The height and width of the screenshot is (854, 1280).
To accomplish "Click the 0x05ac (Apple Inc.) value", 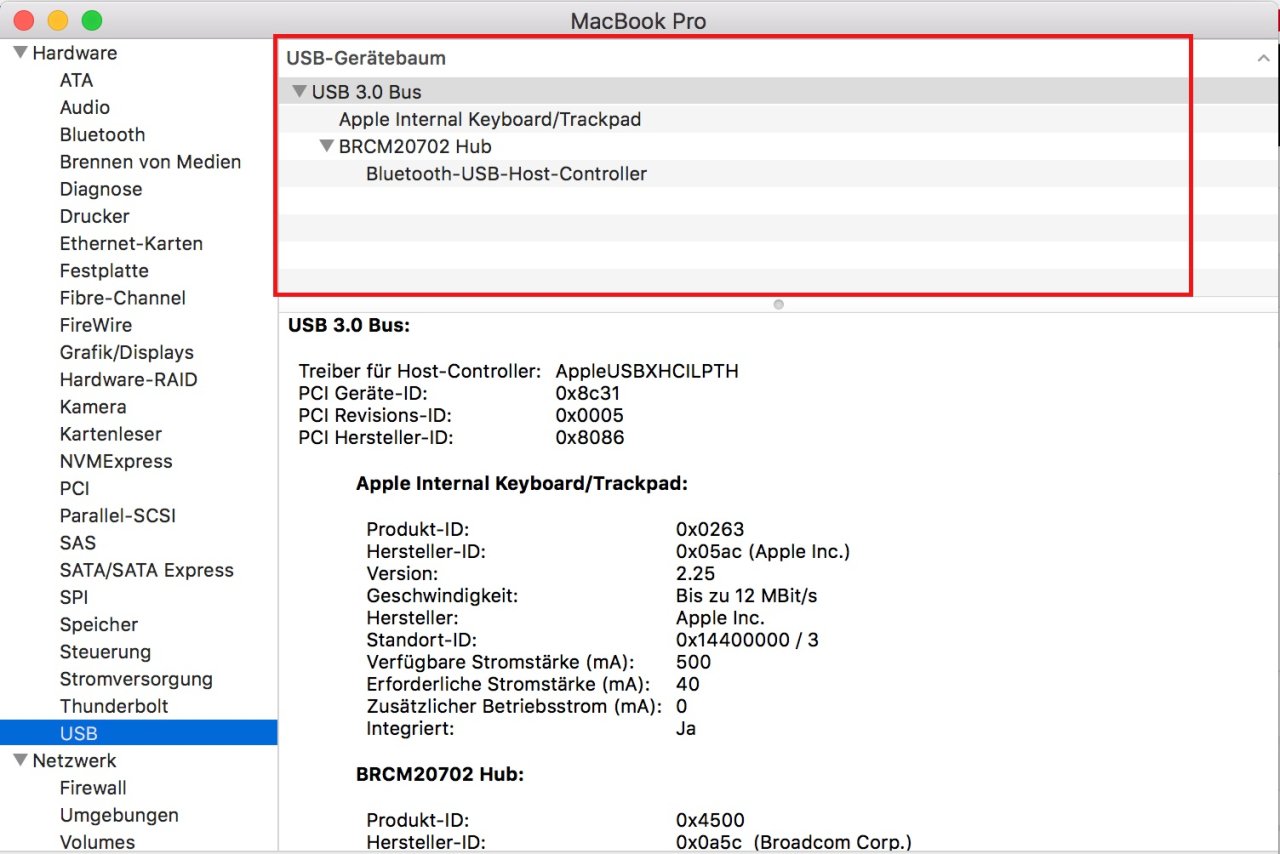I will pos(763,552).
